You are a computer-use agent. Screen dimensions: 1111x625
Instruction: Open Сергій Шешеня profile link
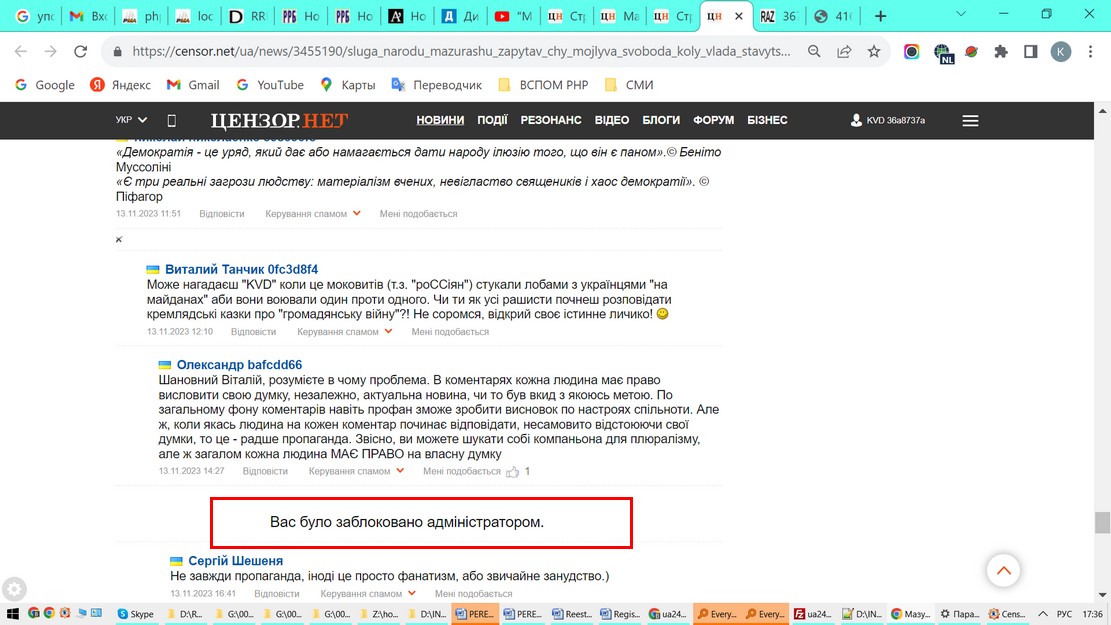pyautogui.click(x=235, y=561)
